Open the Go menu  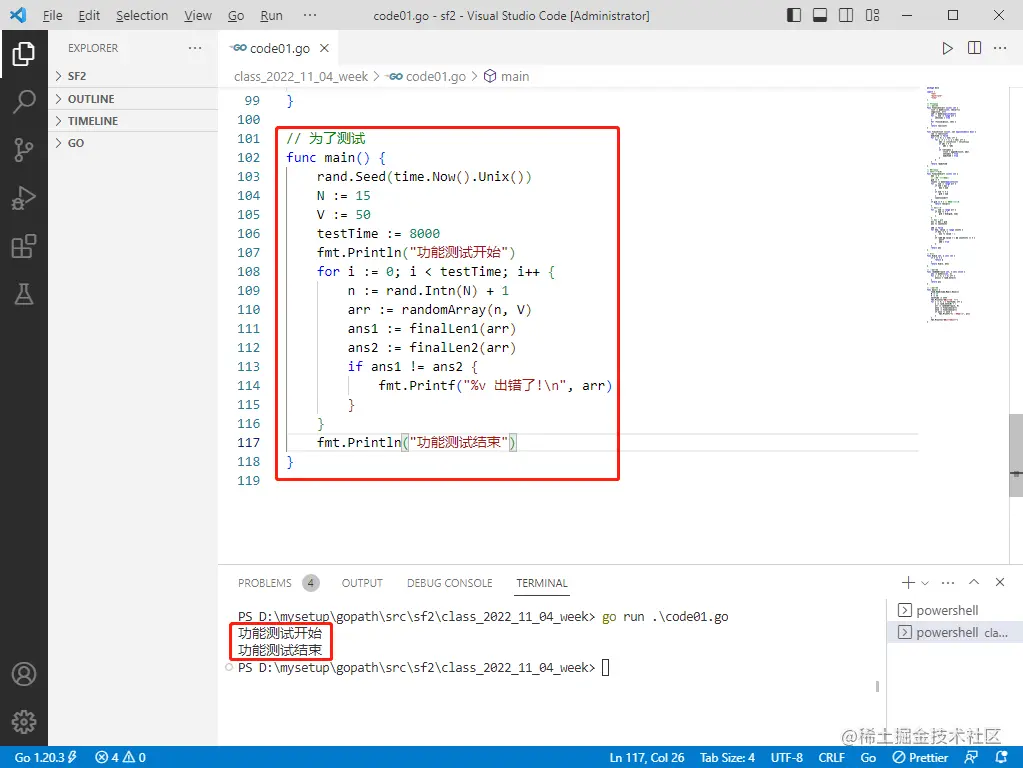[x=236, y=15]
